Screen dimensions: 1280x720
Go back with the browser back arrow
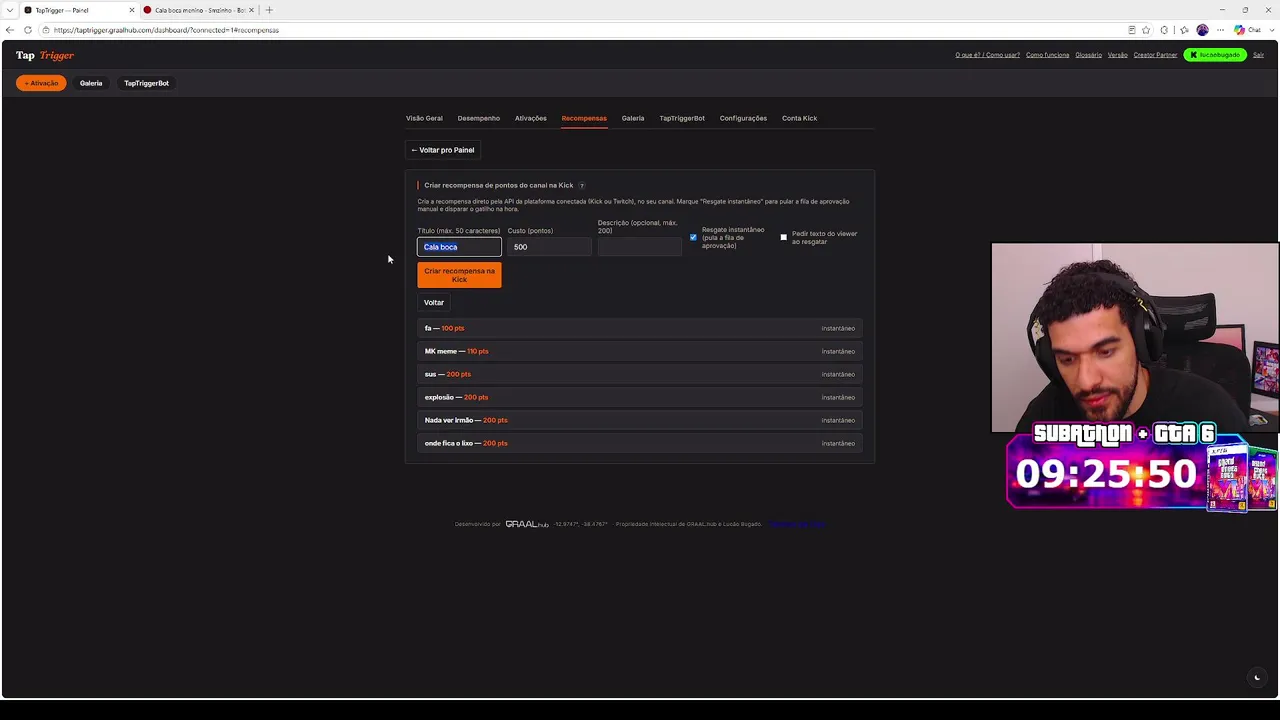[10, 30]
